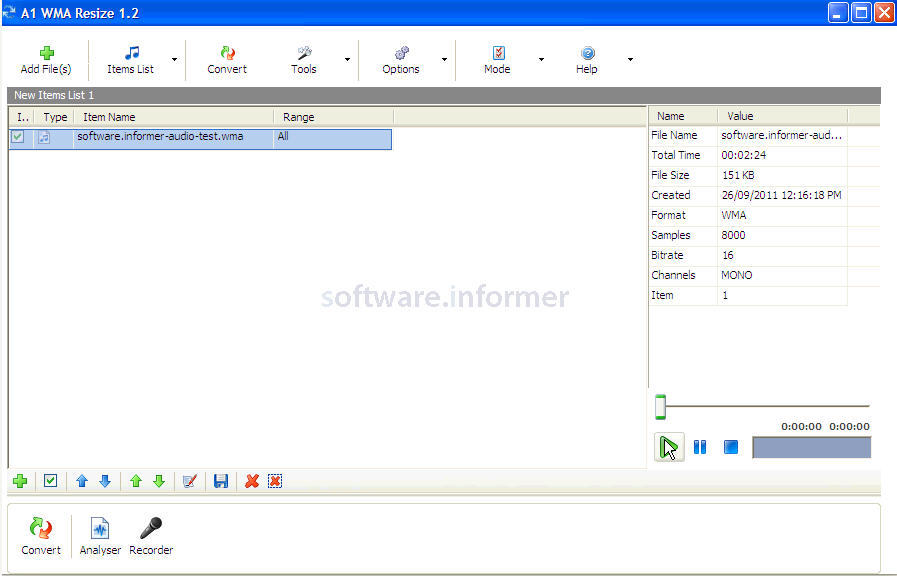Click the red X remove item icon
Screen dimensions: 897x576
[x=252, y=481]
